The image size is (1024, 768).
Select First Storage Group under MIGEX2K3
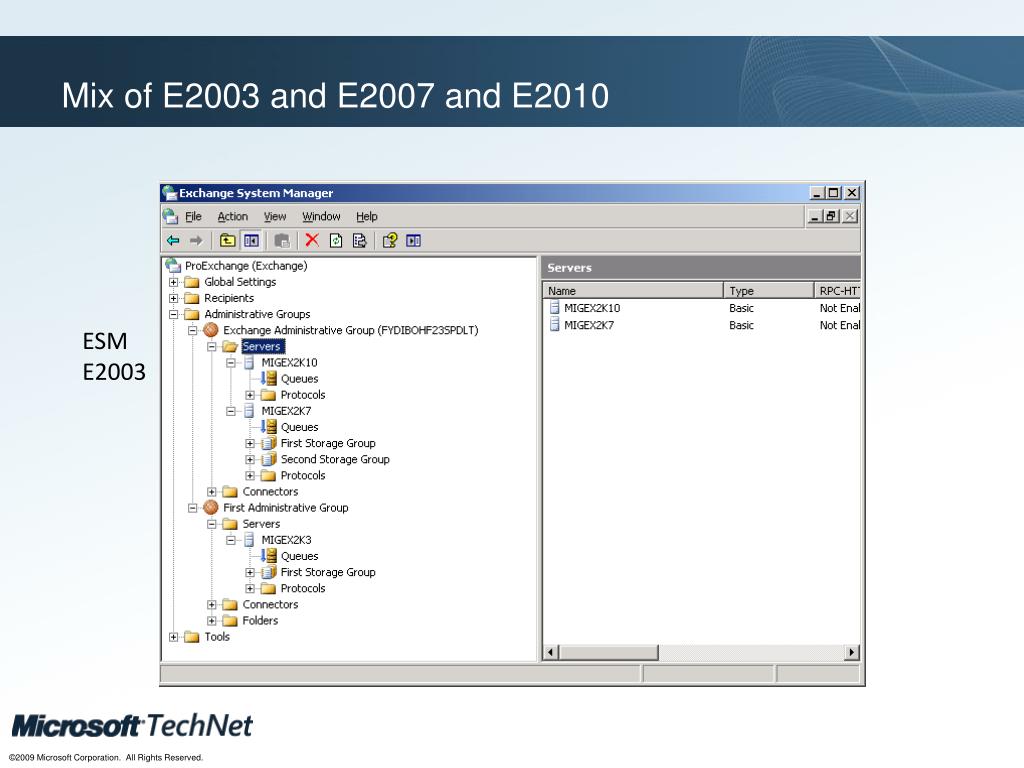pyautogui.click(x=328, y=572)
